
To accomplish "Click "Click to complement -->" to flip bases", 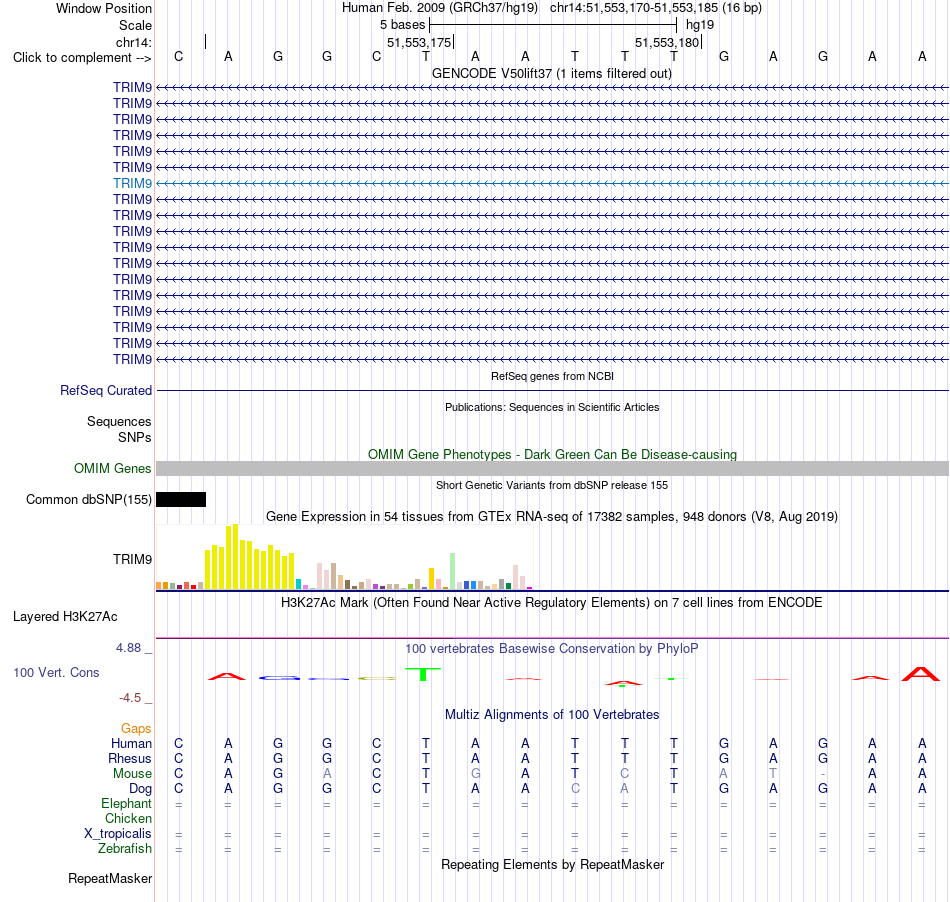I will click(x=82, y=58).
